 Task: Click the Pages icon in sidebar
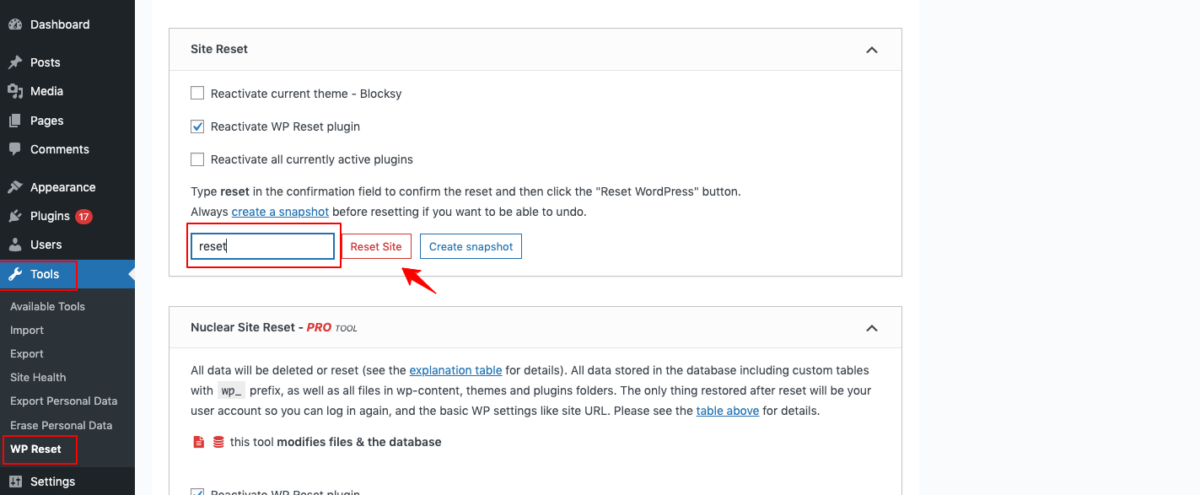point(15,121)
